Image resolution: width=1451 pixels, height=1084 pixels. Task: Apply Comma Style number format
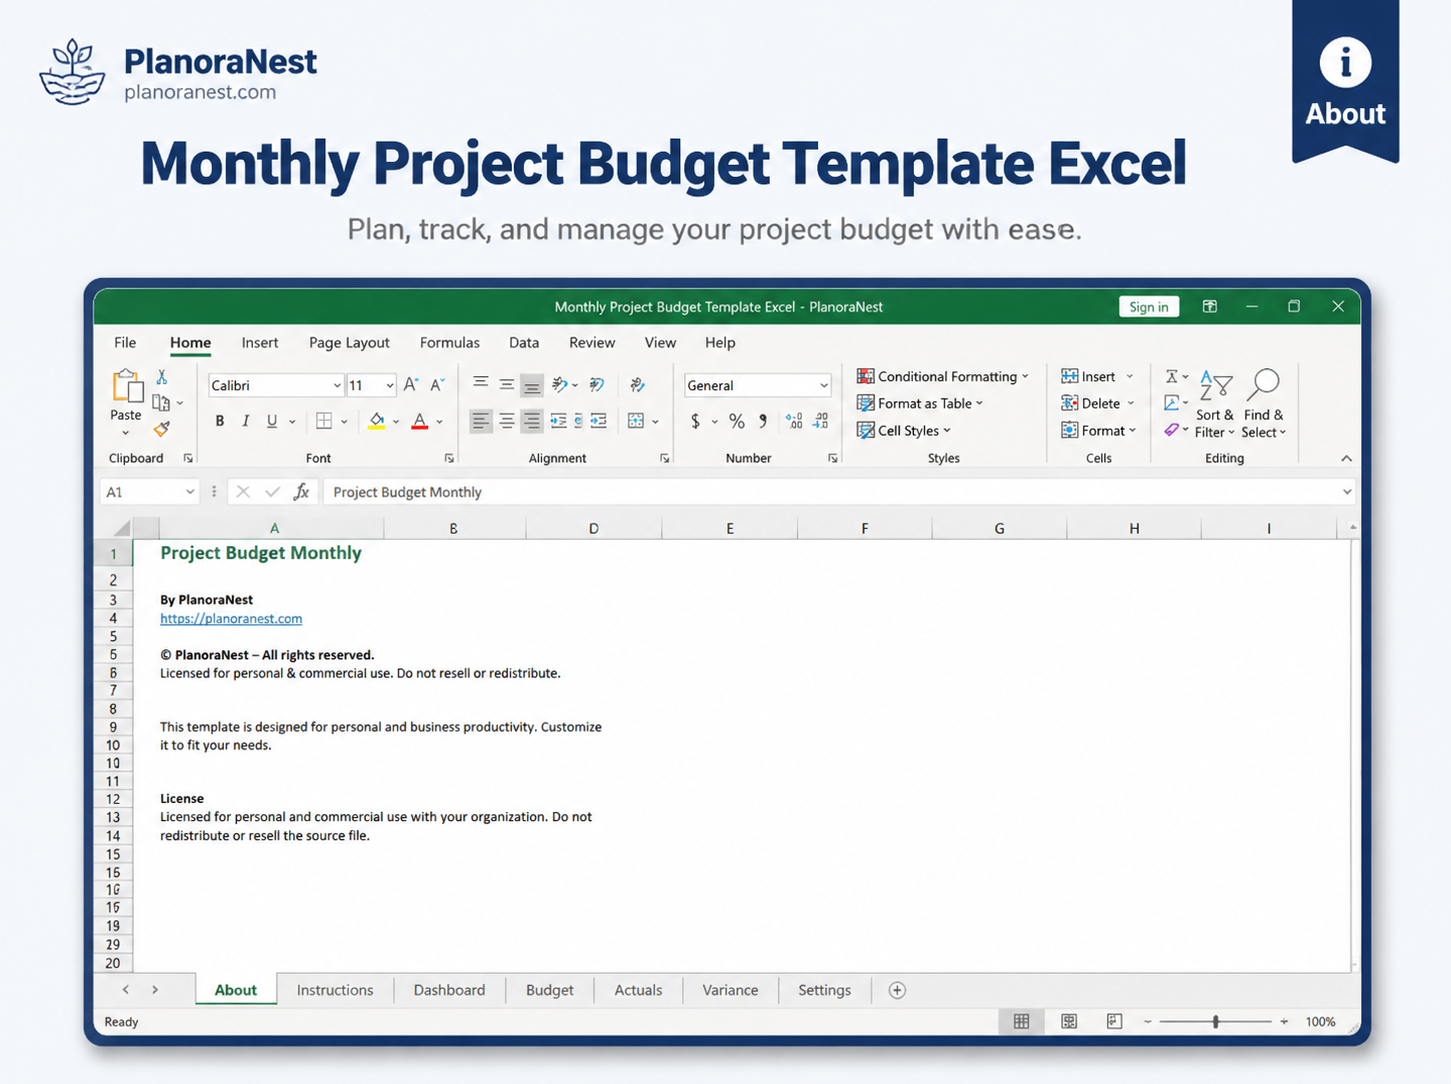pyautogui.click(x=763, y=421)
